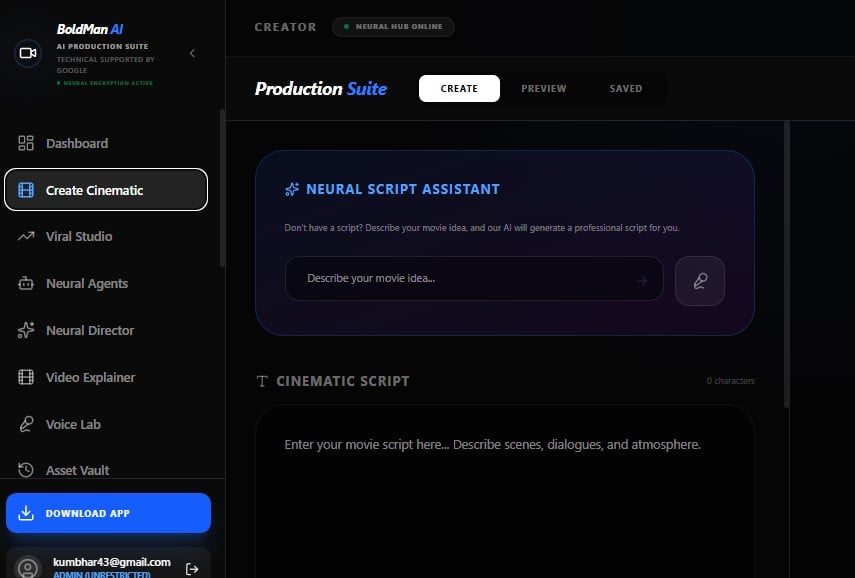This screenshot has height=578, width=855.
Task: Click the AI PRODUCTION SUITE subtitle
Action: coord(103,46)
